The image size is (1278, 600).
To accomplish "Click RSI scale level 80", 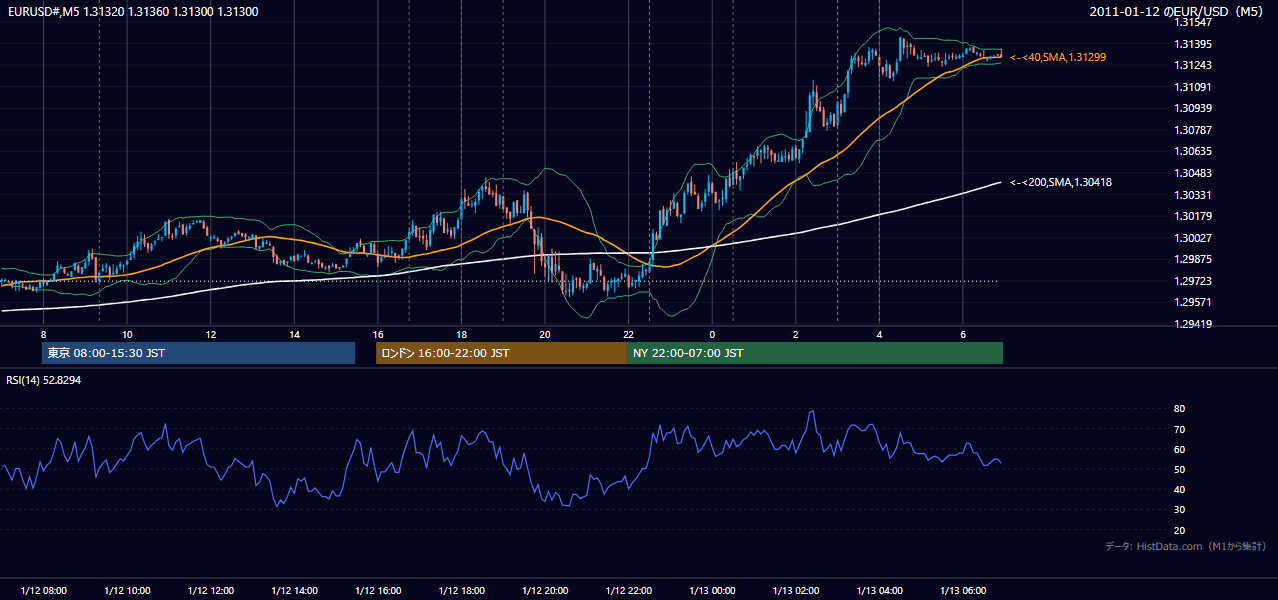I will pos(1180,409).
